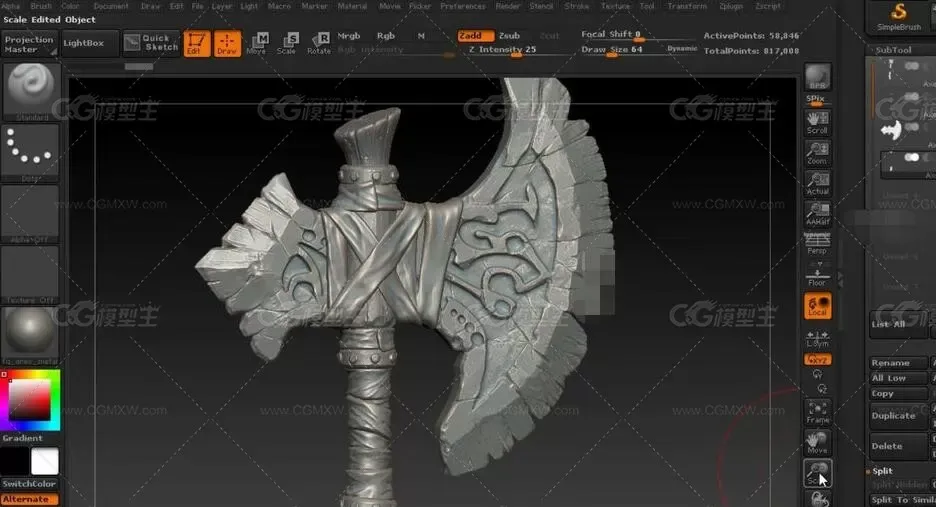This screenshot has width=936, height=507.
Task: Toggle the Floor grid
Action: tap(817, 275)
